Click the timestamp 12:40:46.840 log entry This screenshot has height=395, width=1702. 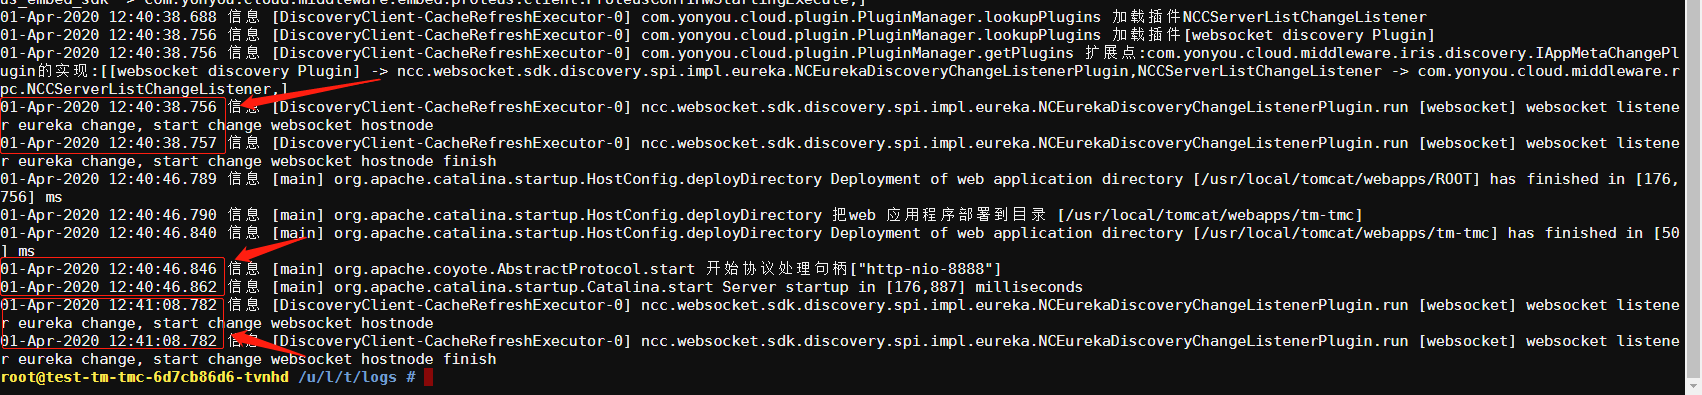tap(162, 233)
